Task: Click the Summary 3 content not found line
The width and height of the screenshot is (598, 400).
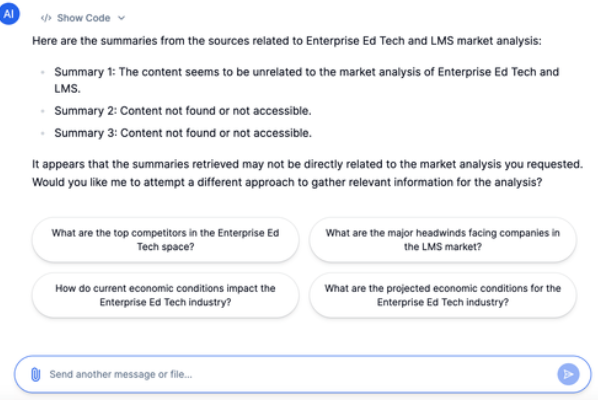Action: pyautogui.click(x=183, y=133)
